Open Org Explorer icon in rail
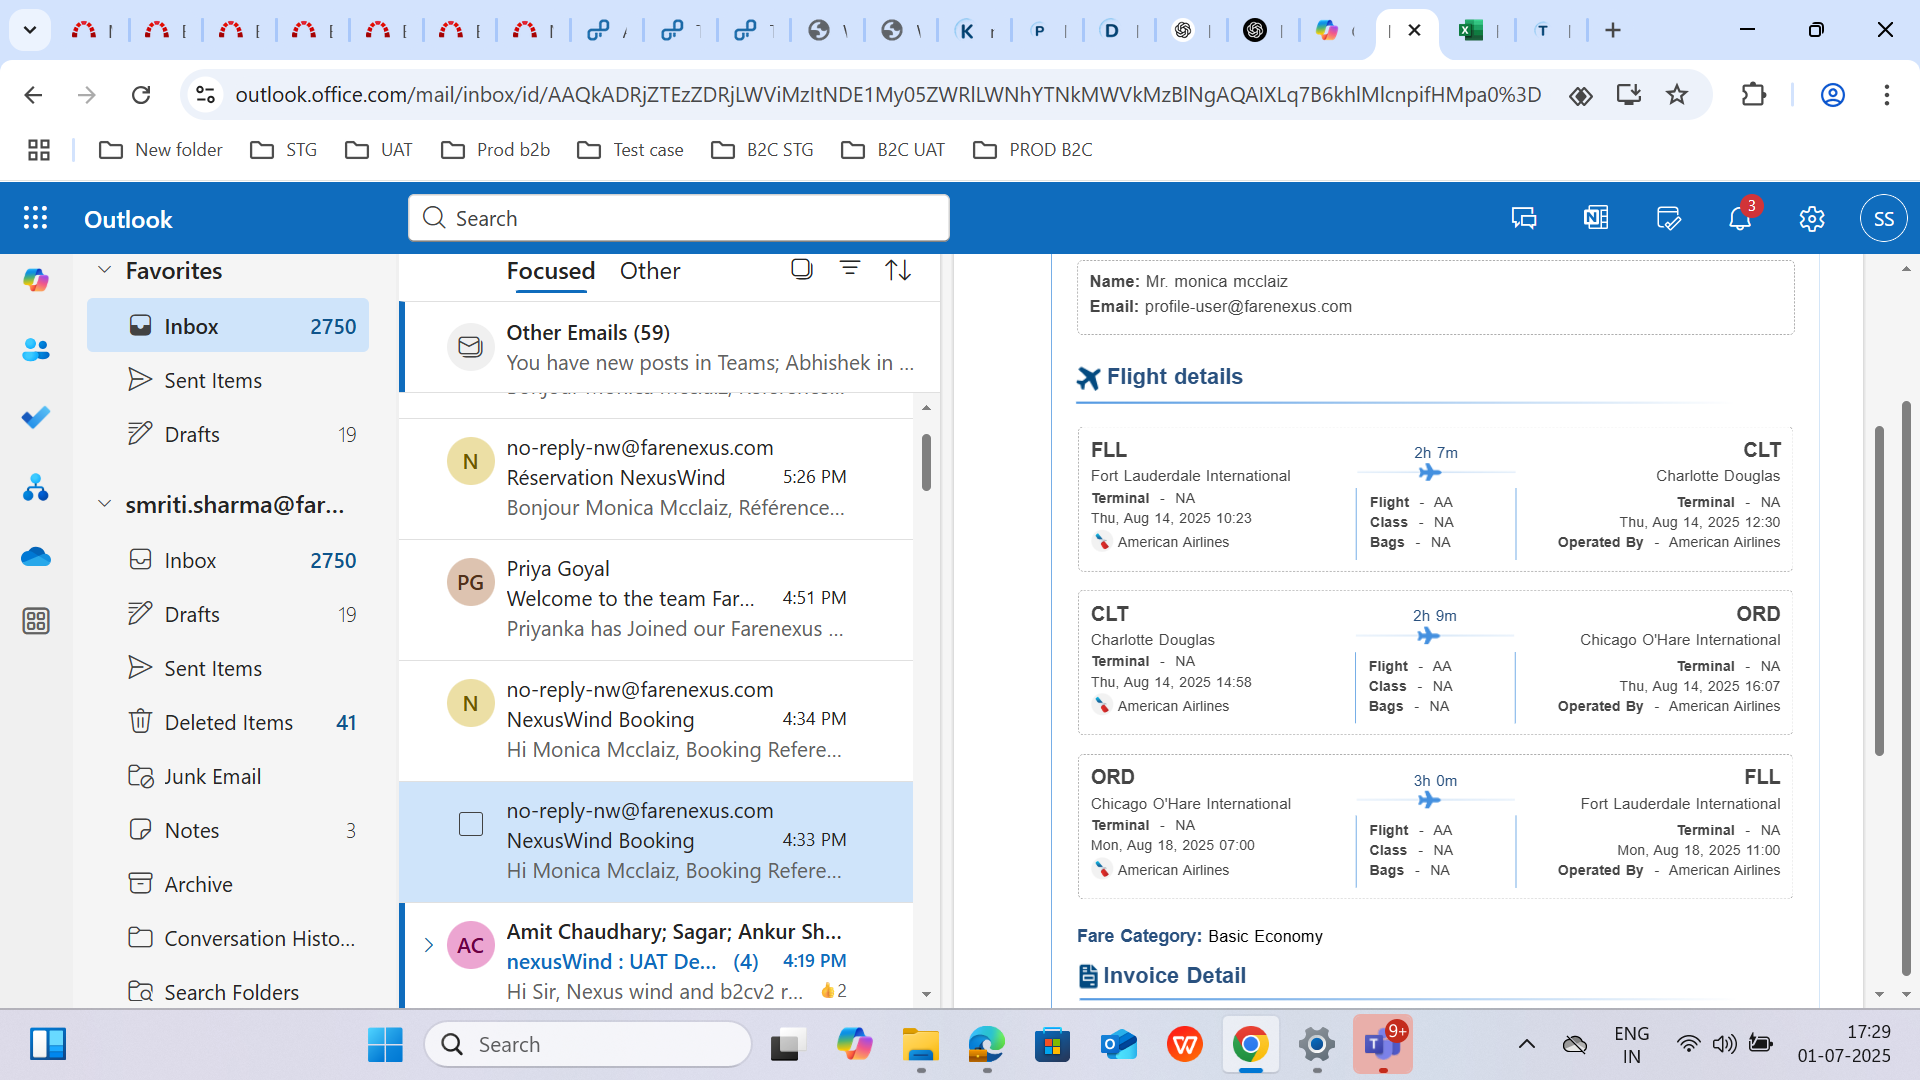The image size is (1920, 1080). [36, 487]
